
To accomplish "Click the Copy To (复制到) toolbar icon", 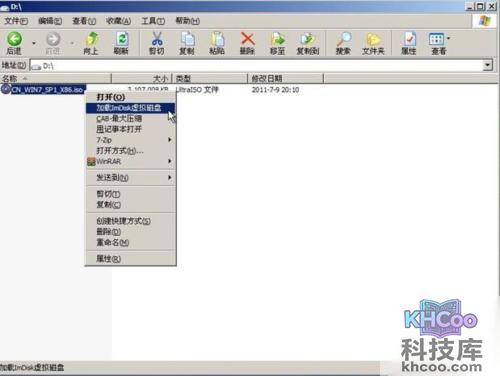I will 308,39.
